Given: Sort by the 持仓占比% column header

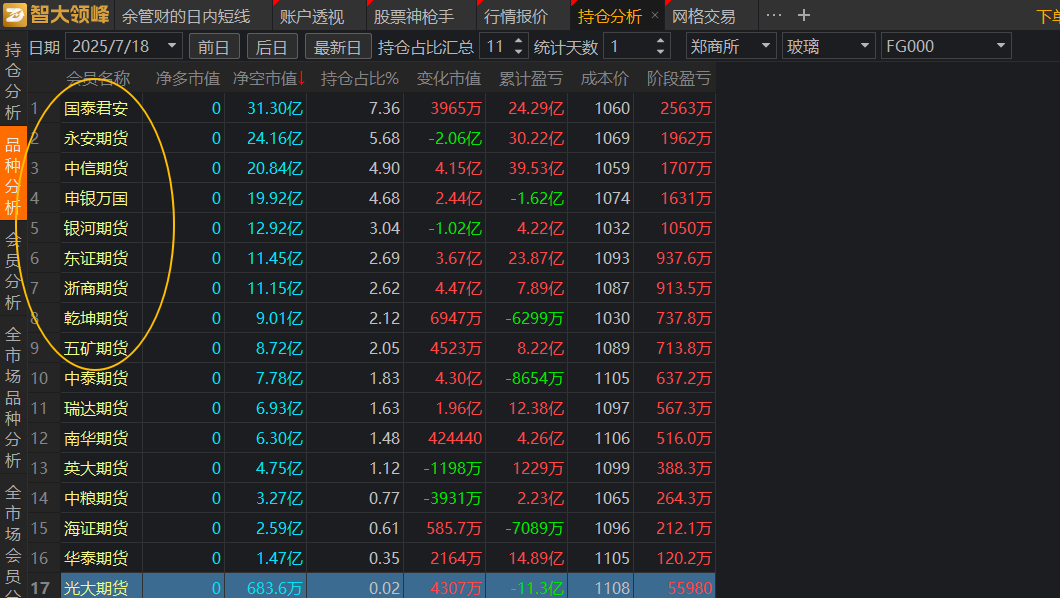Looking at the screenshot, I should (360, 78).
